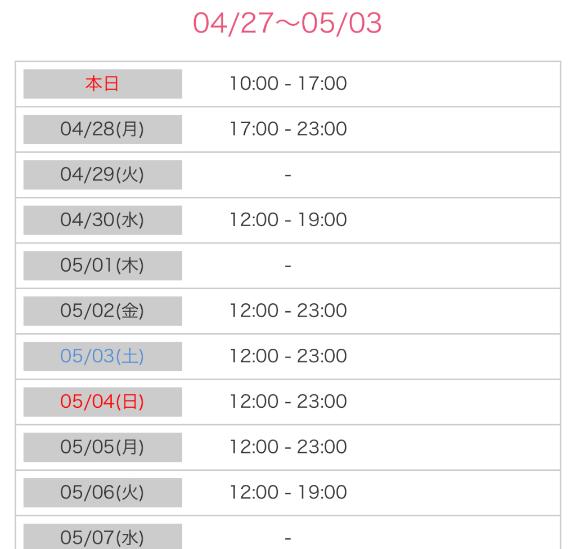Click 05/03's 12:00 - 23:00 time slot
Screen dimensions: 576x549
point(288,356)
